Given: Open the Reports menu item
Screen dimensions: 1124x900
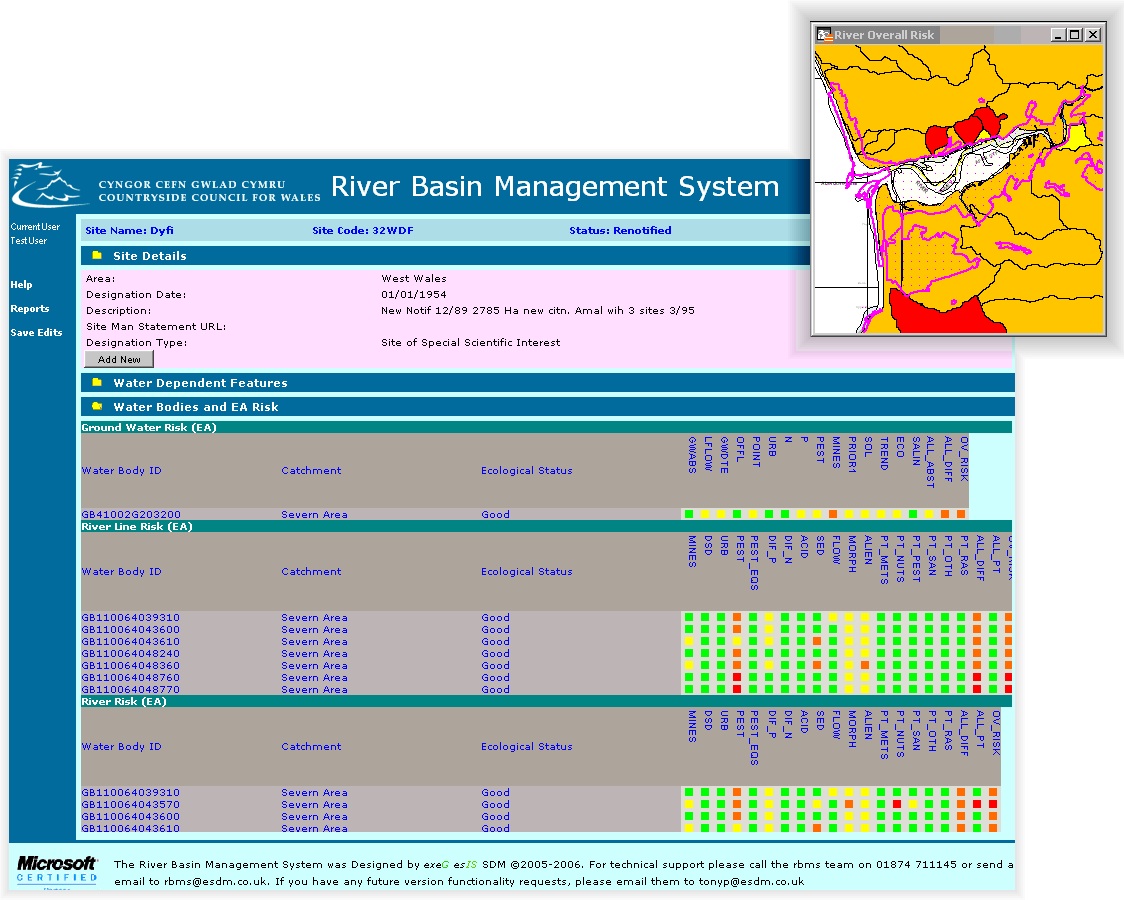Looking at the screenshot, I should coord(29,308).
